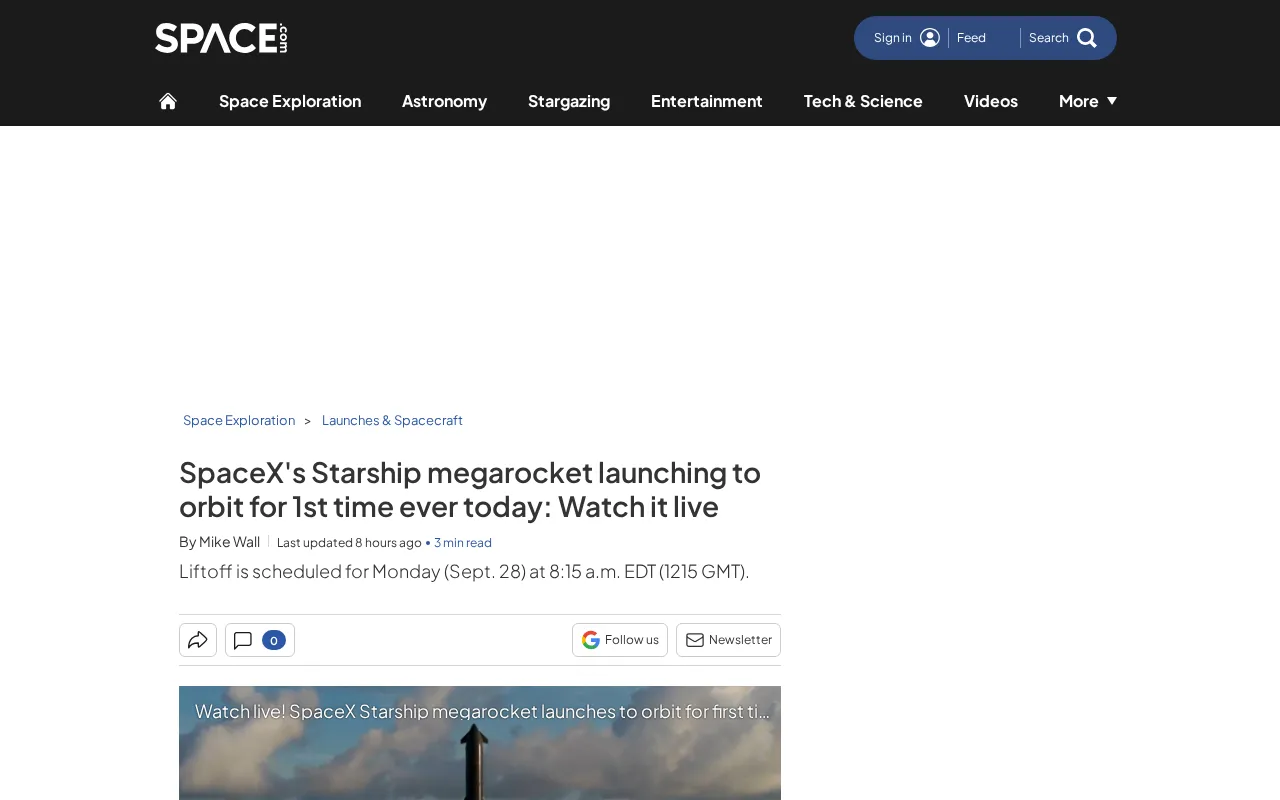Open the Feed link
1280x800 pixels.
tap(971, 38)
